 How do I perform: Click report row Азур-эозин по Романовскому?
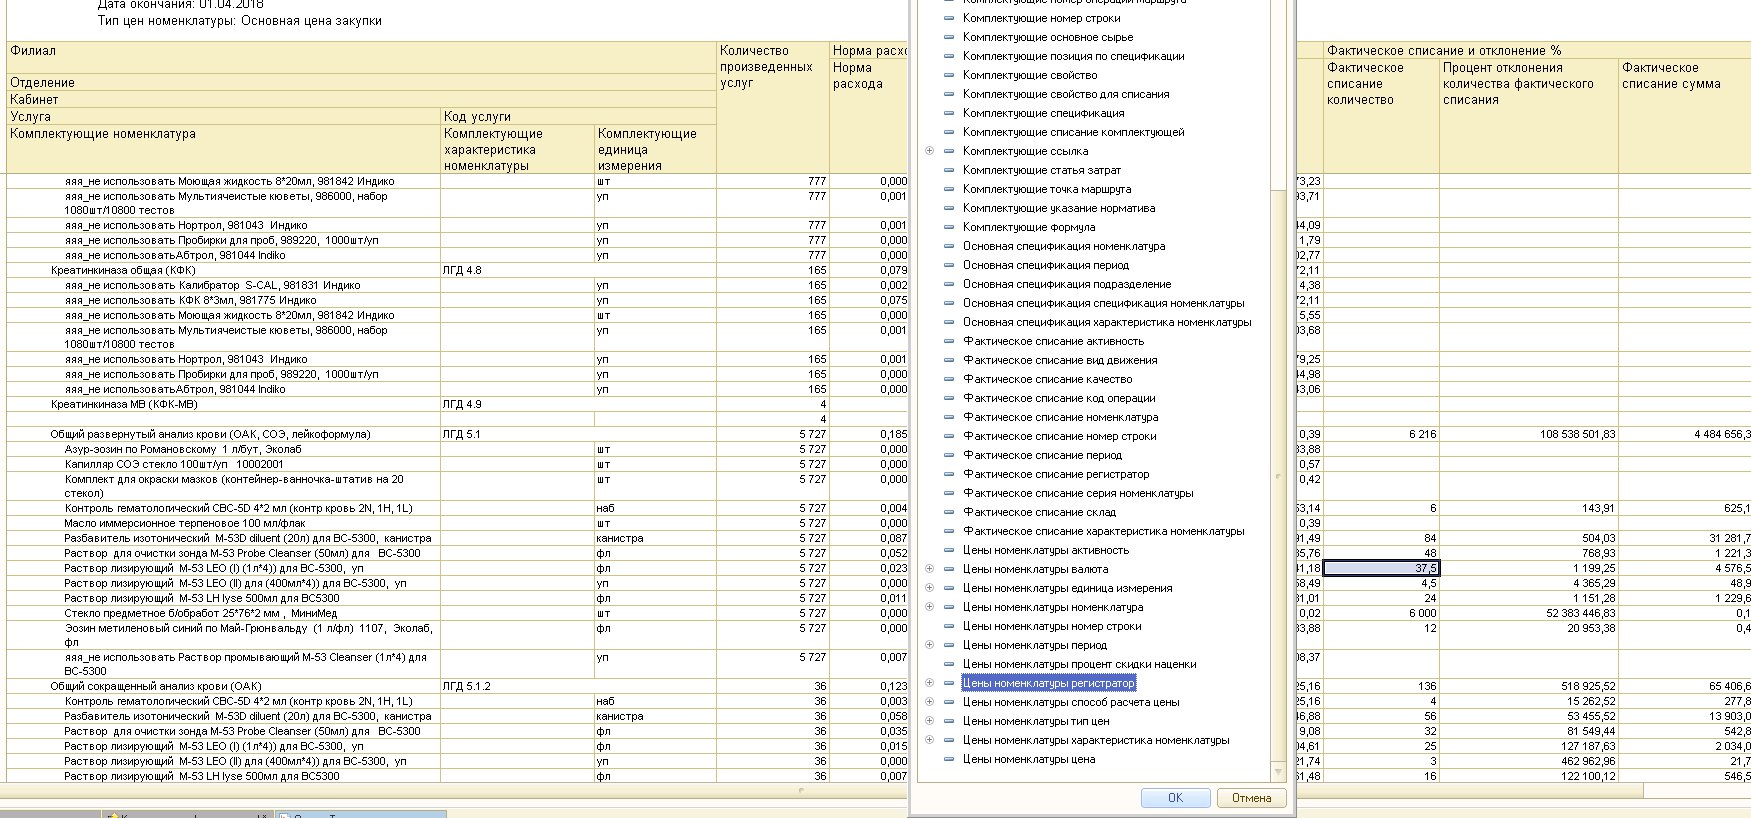pos(183,449)
